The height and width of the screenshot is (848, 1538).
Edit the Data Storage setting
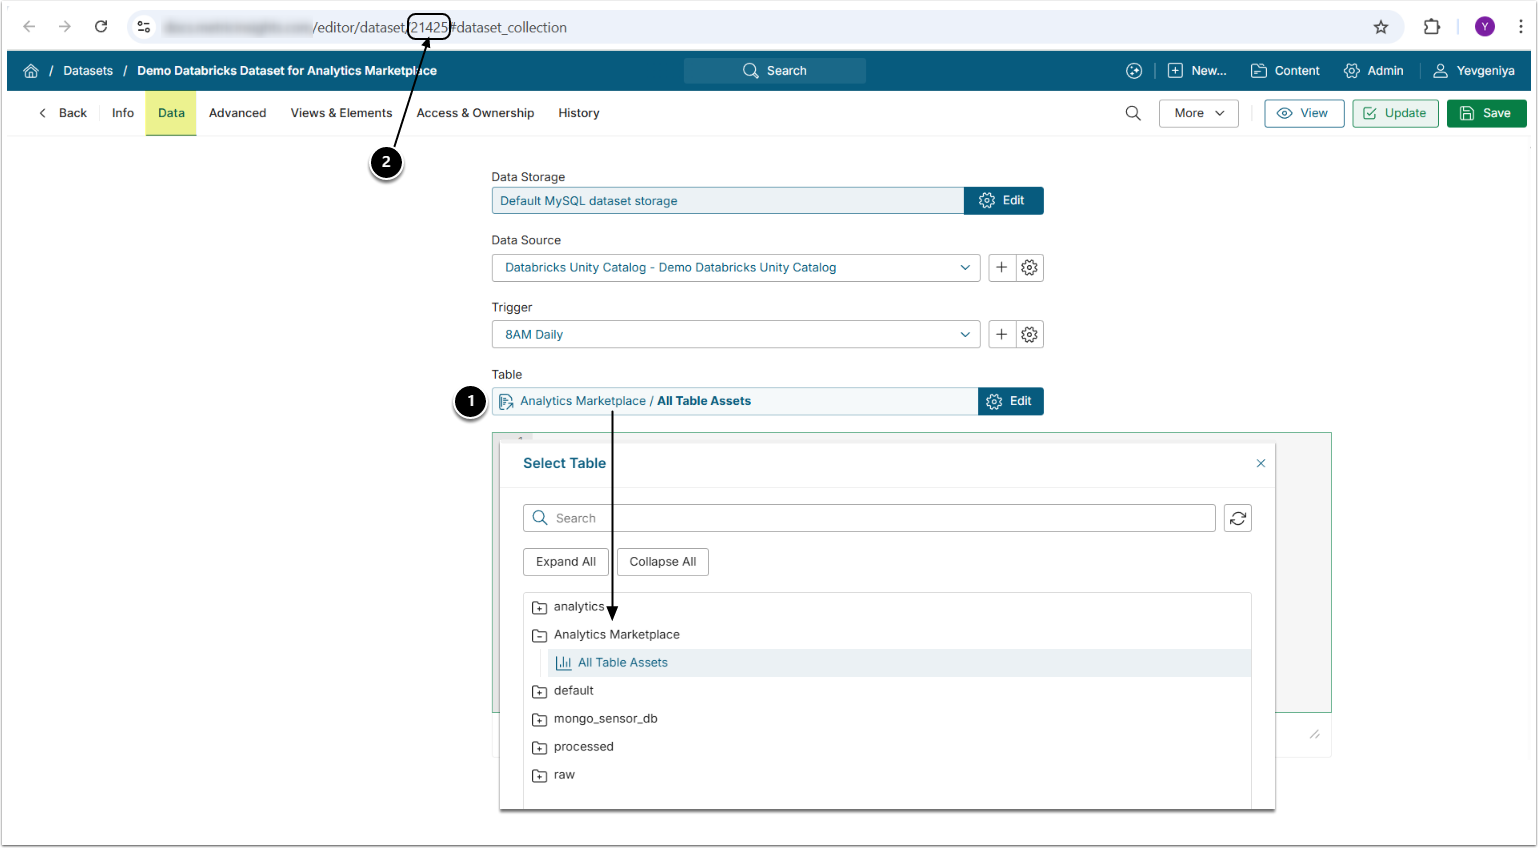pos(1003,201)
